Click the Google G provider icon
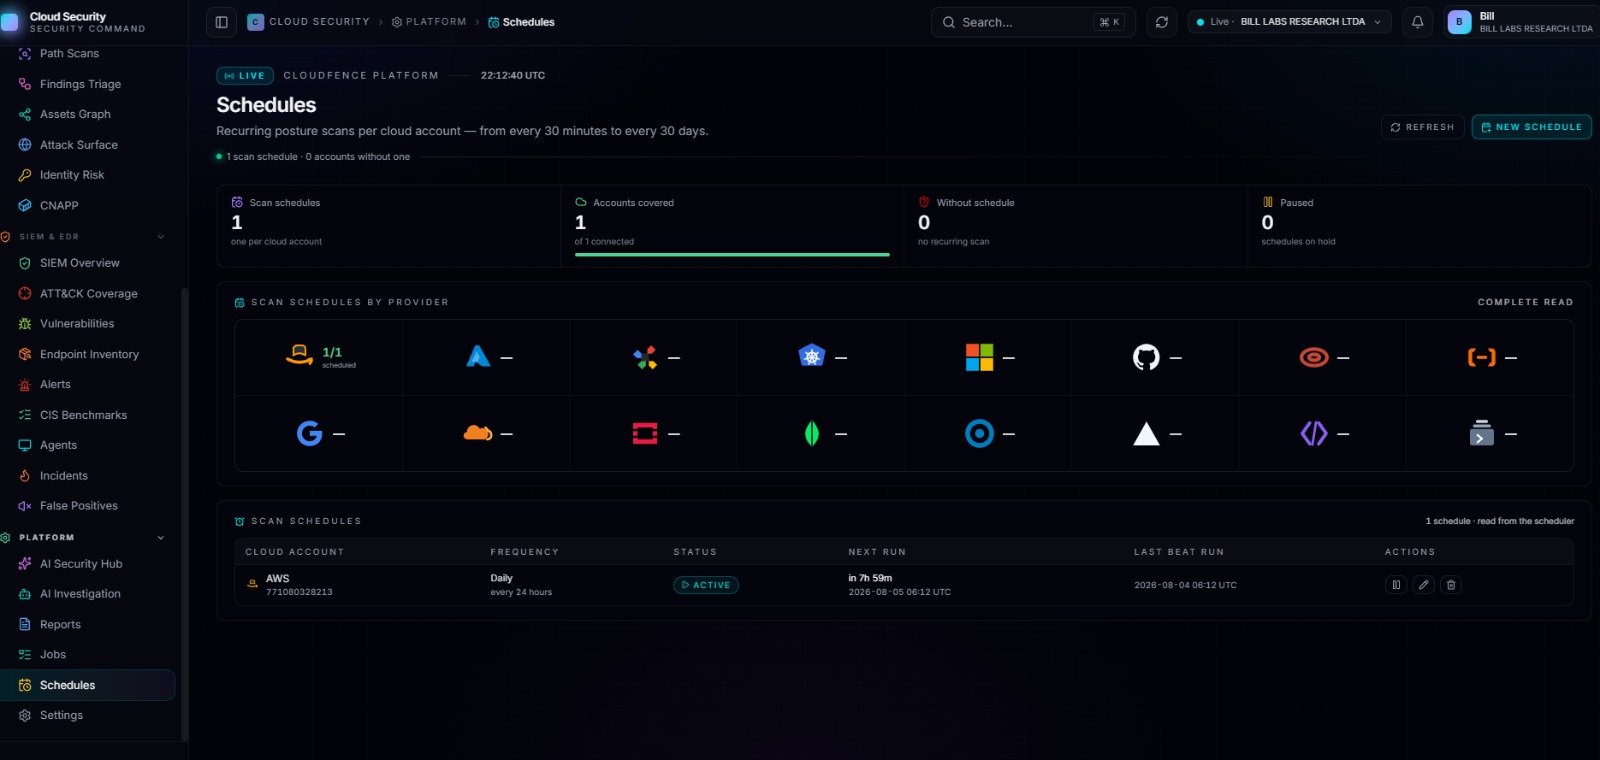1600x760 pixels. coord(310,433)
